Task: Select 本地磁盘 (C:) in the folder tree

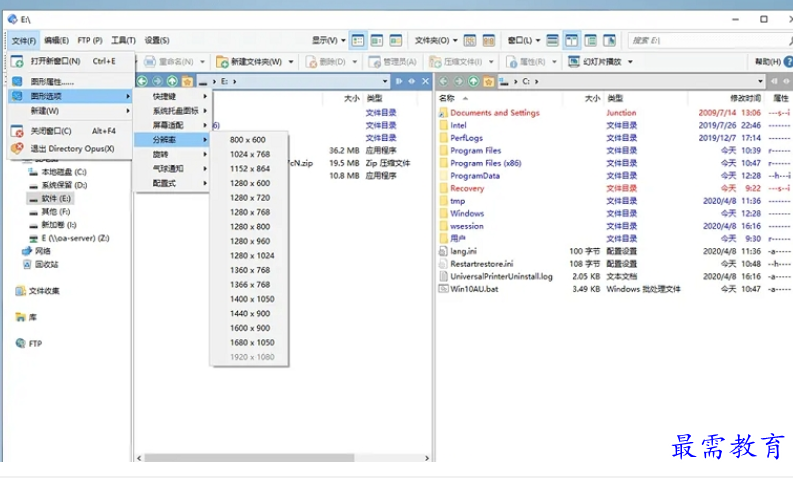Action: coord(58,172)
